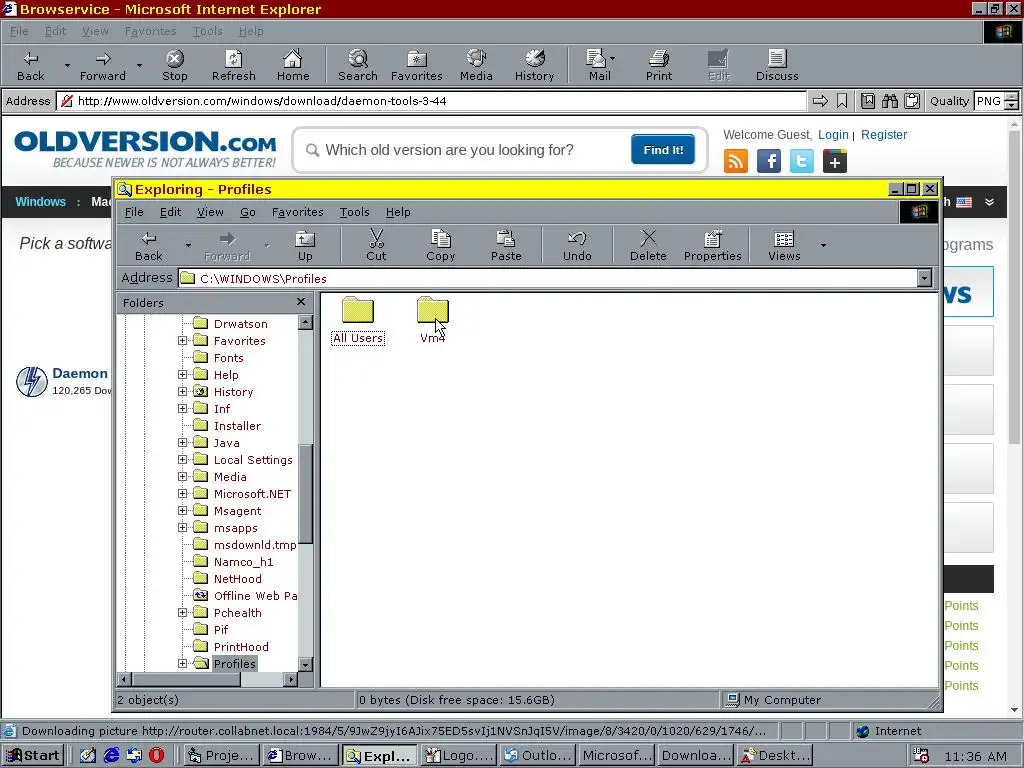Open Views dropdown arrow
The image size is (1024, 768).
pos(823,246)
